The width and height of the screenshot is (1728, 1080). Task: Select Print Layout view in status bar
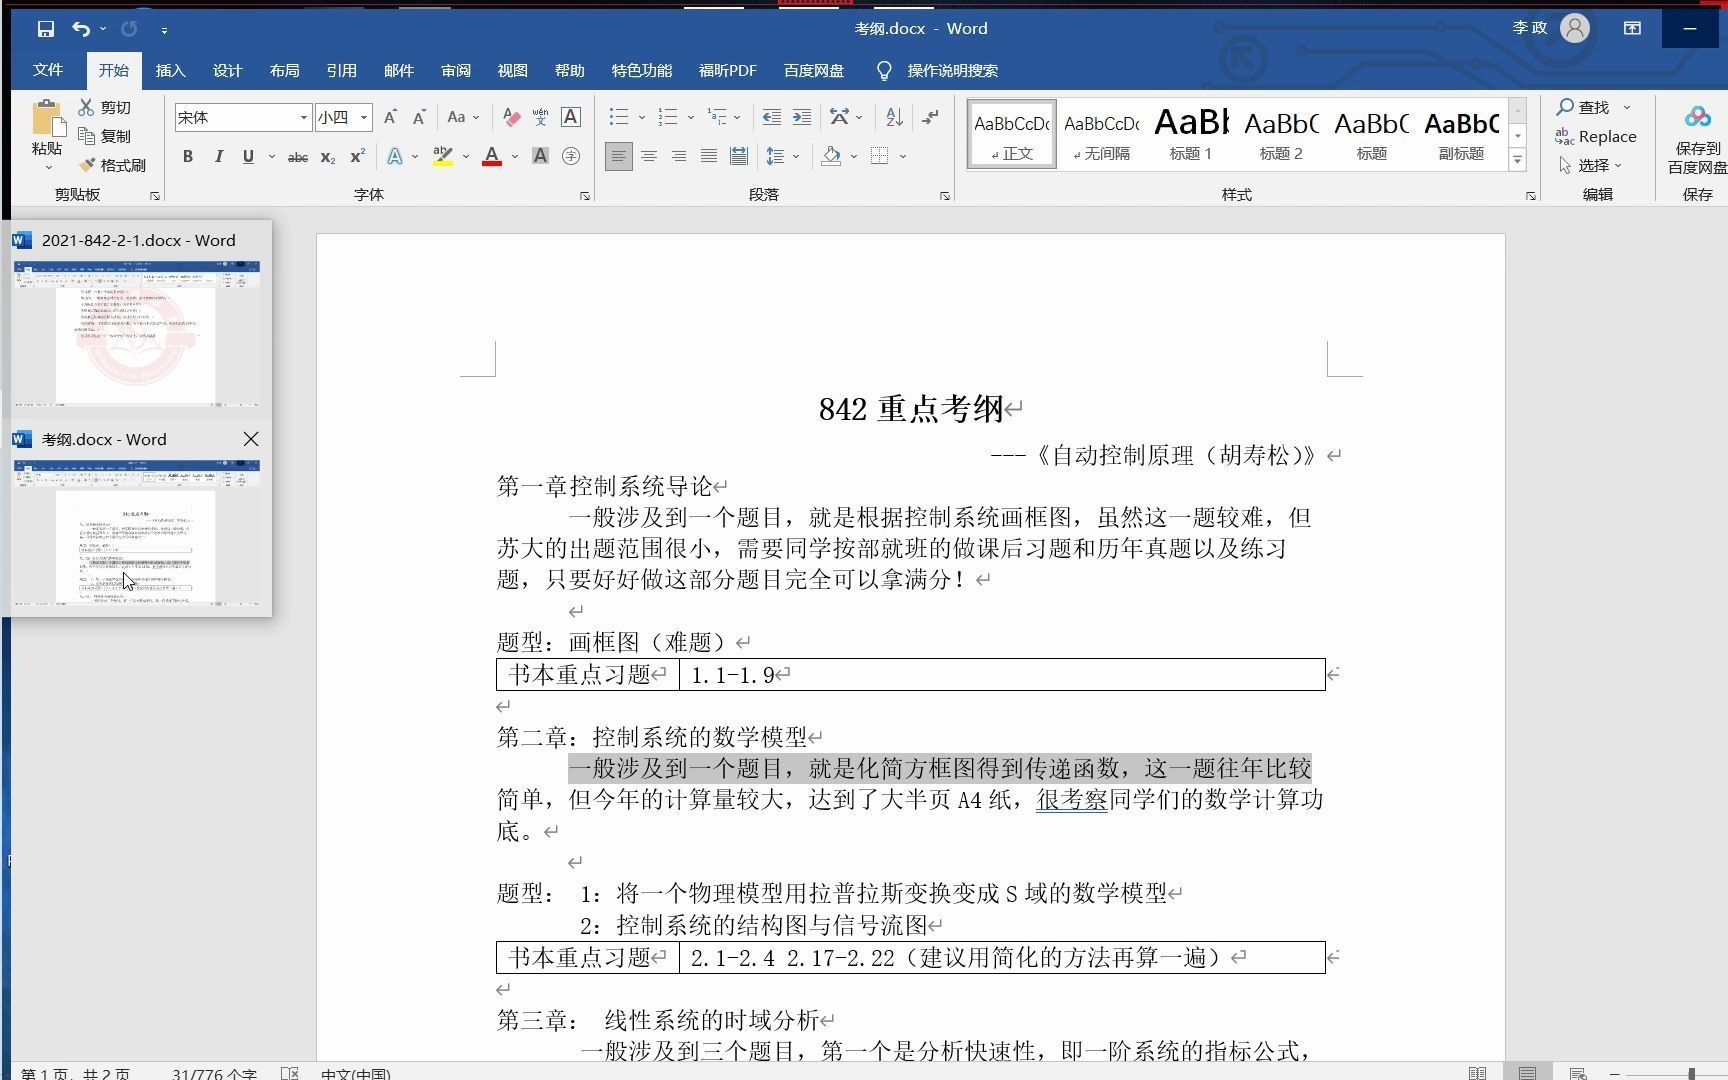(x=1528, y=1073)
